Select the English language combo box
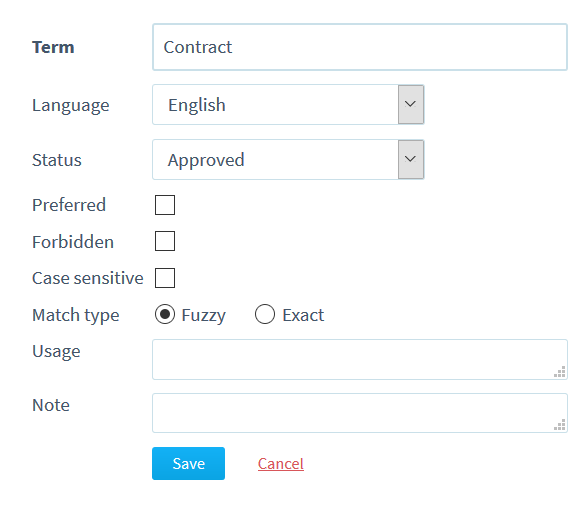Viewport: 587px width, 505px height. 288,104
